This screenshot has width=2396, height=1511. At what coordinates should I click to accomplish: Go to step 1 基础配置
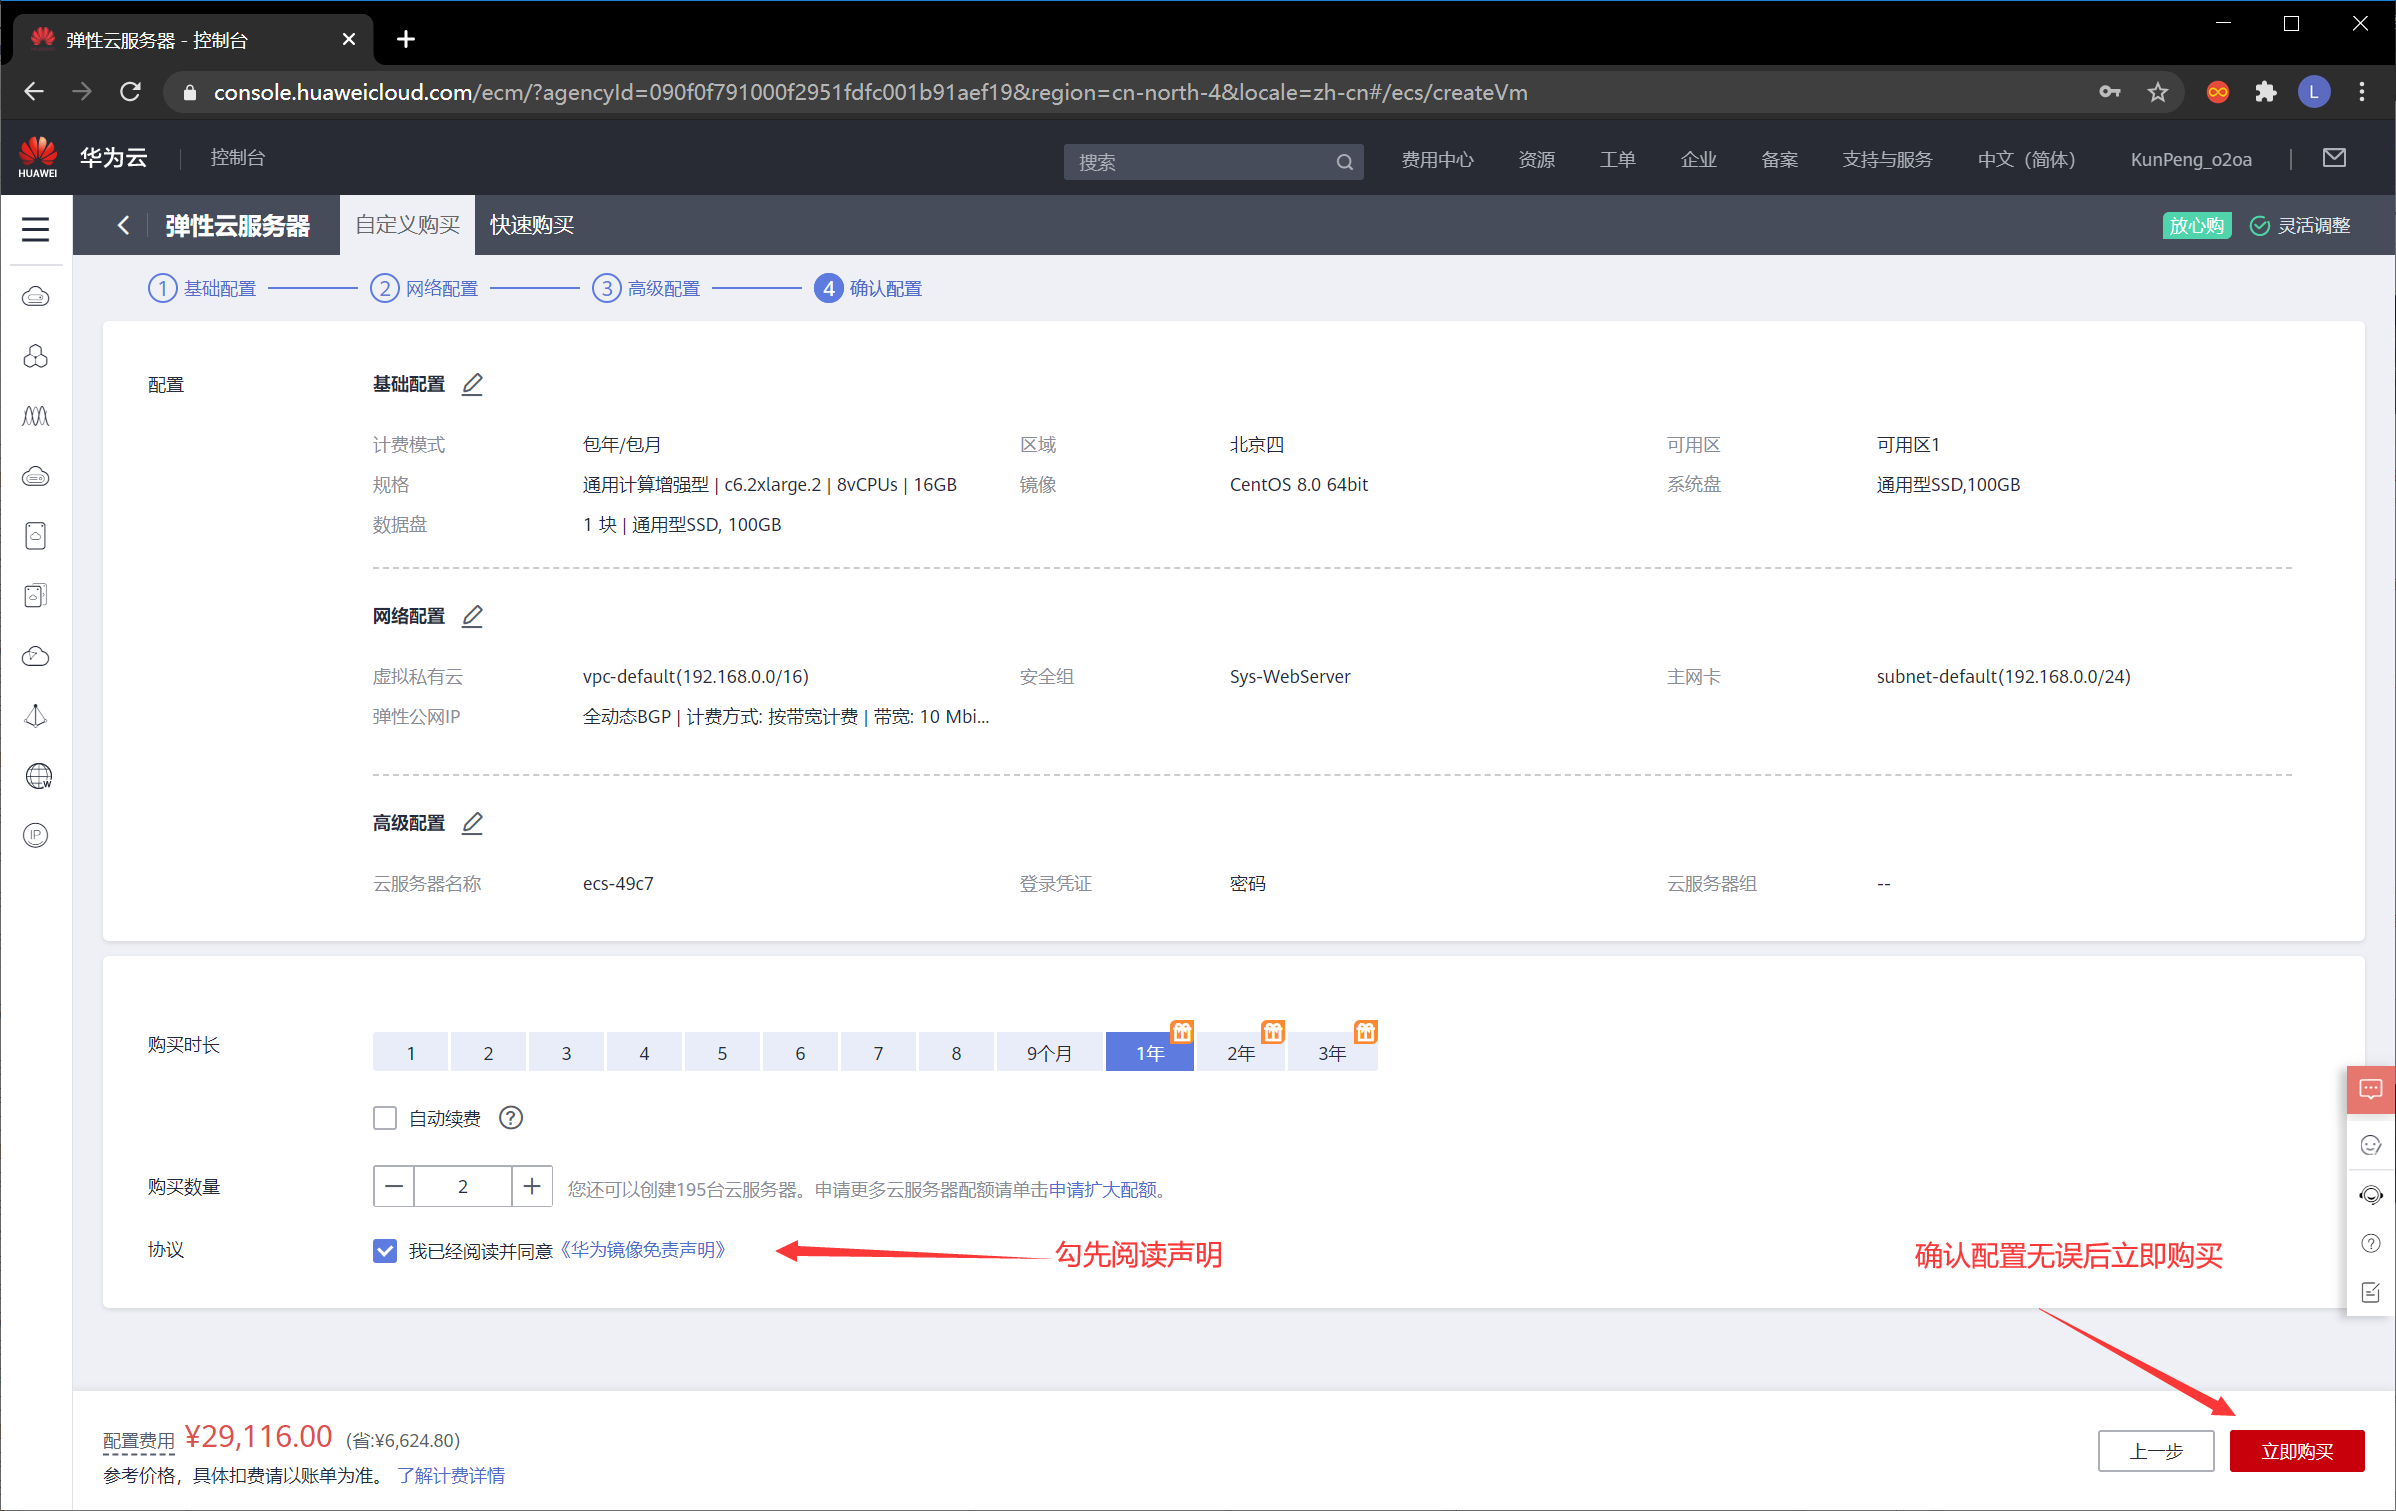click(202, 288)
